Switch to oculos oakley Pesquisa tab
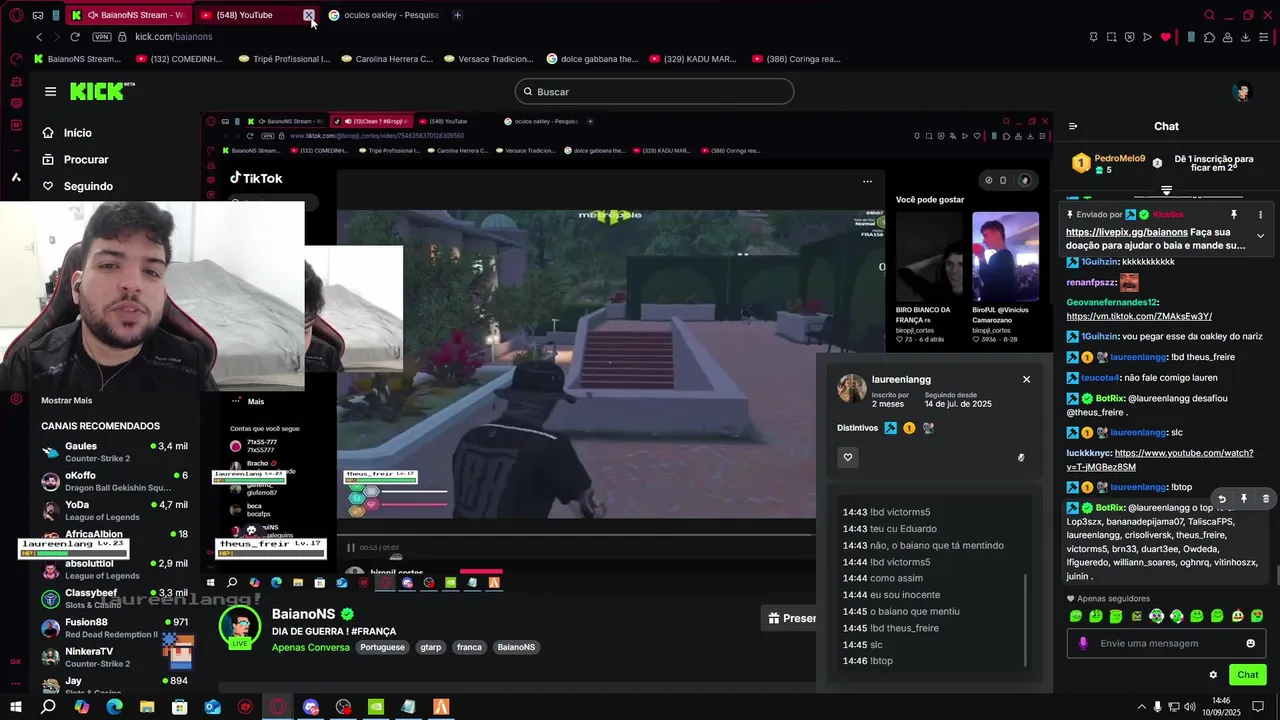This screenshot has height=720, width=1280. click(x=383, y=15)
